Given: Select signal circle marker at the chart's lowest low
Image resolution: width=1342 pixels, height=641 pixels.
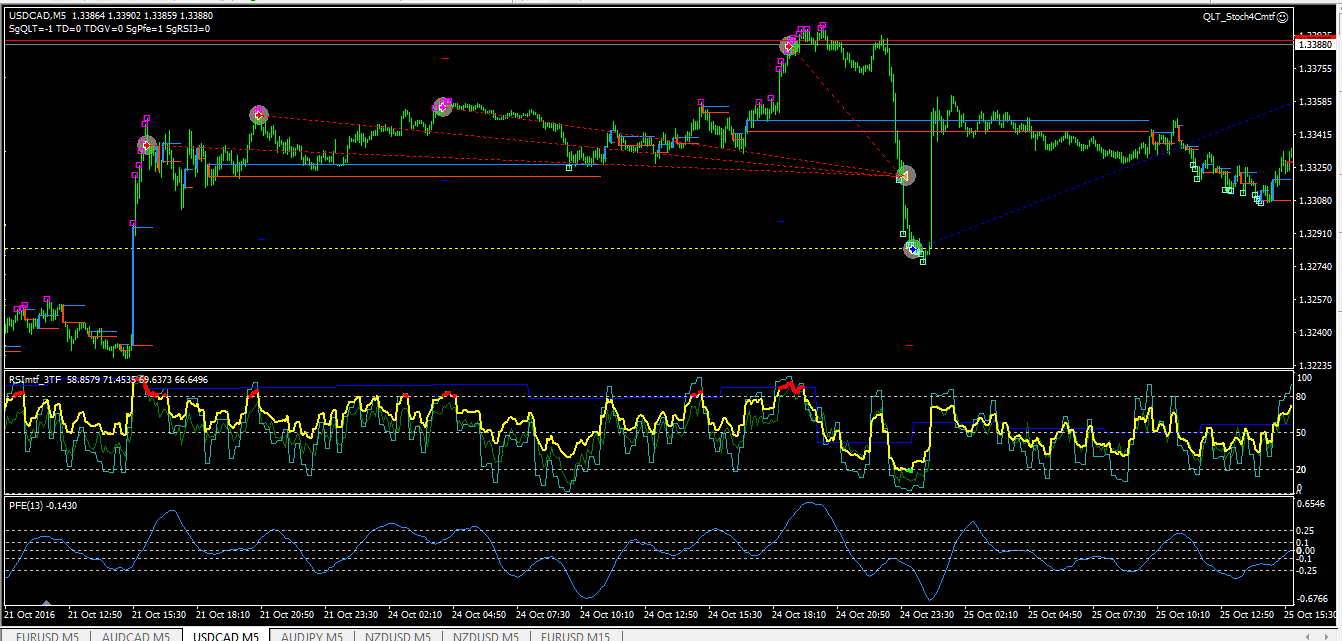Looking at the screenshot, I should click(x=913, y=249).
